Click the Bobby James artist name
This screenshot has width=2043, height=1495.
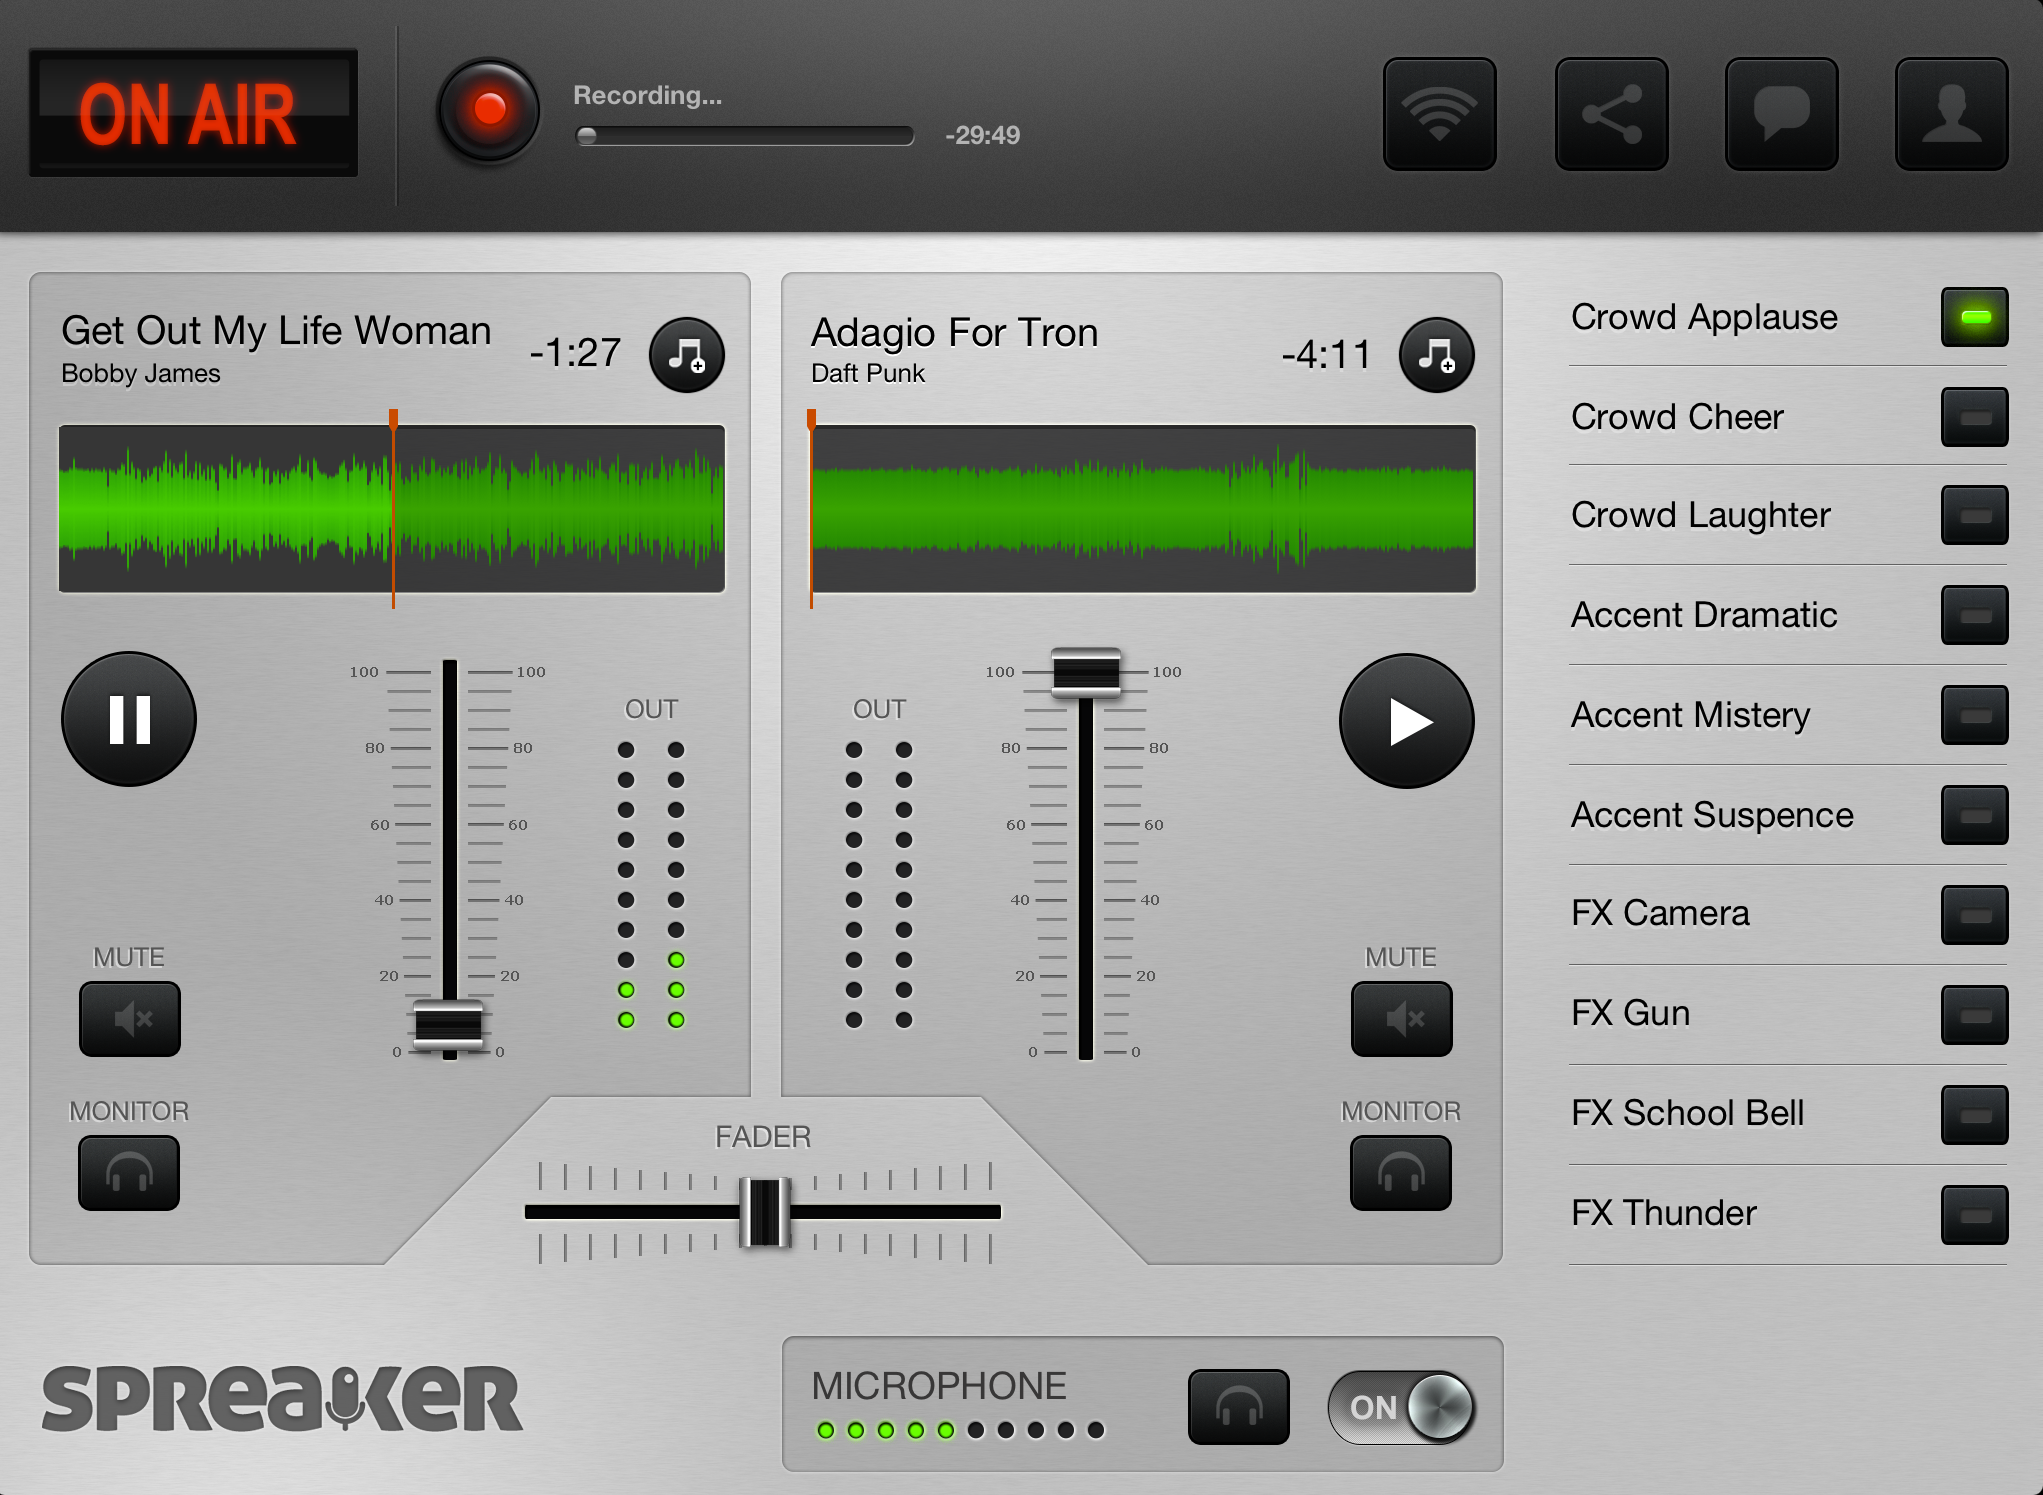coord(141,374)
